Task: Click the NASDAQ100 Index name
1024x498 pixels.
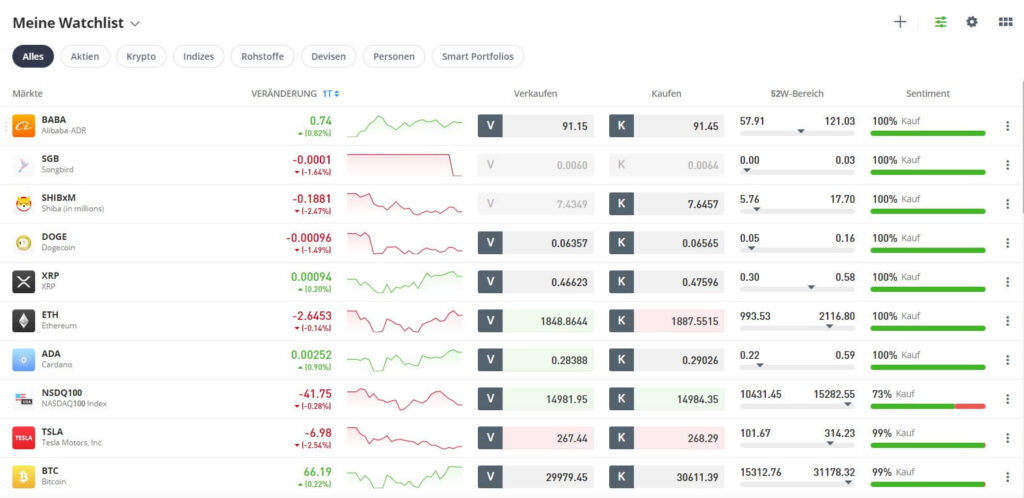Action: 74,404
